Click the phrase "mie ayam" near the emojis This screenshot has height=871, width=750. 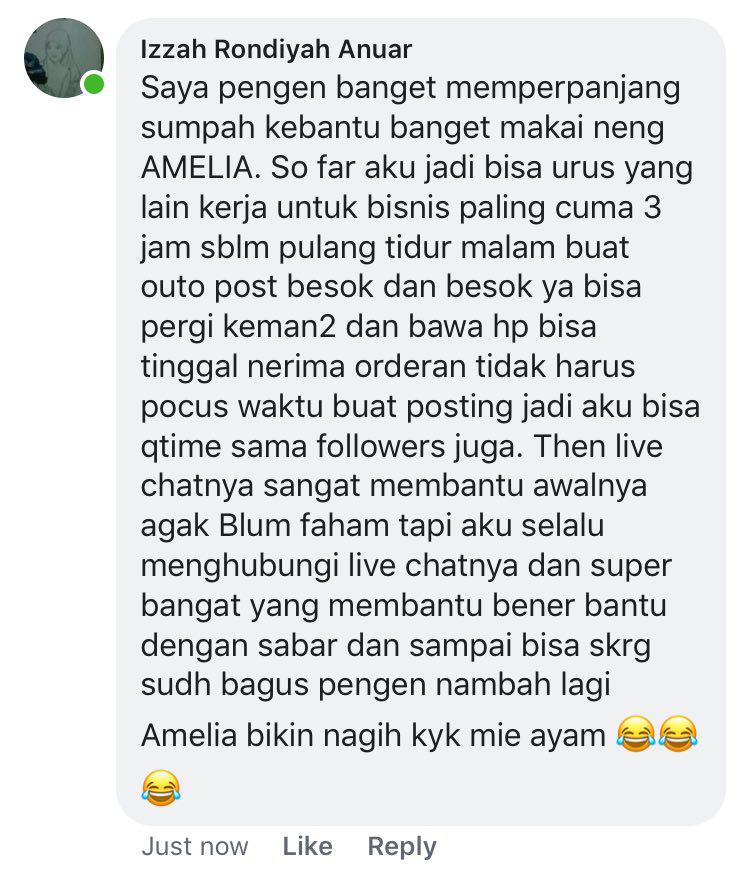coord(537,736)
